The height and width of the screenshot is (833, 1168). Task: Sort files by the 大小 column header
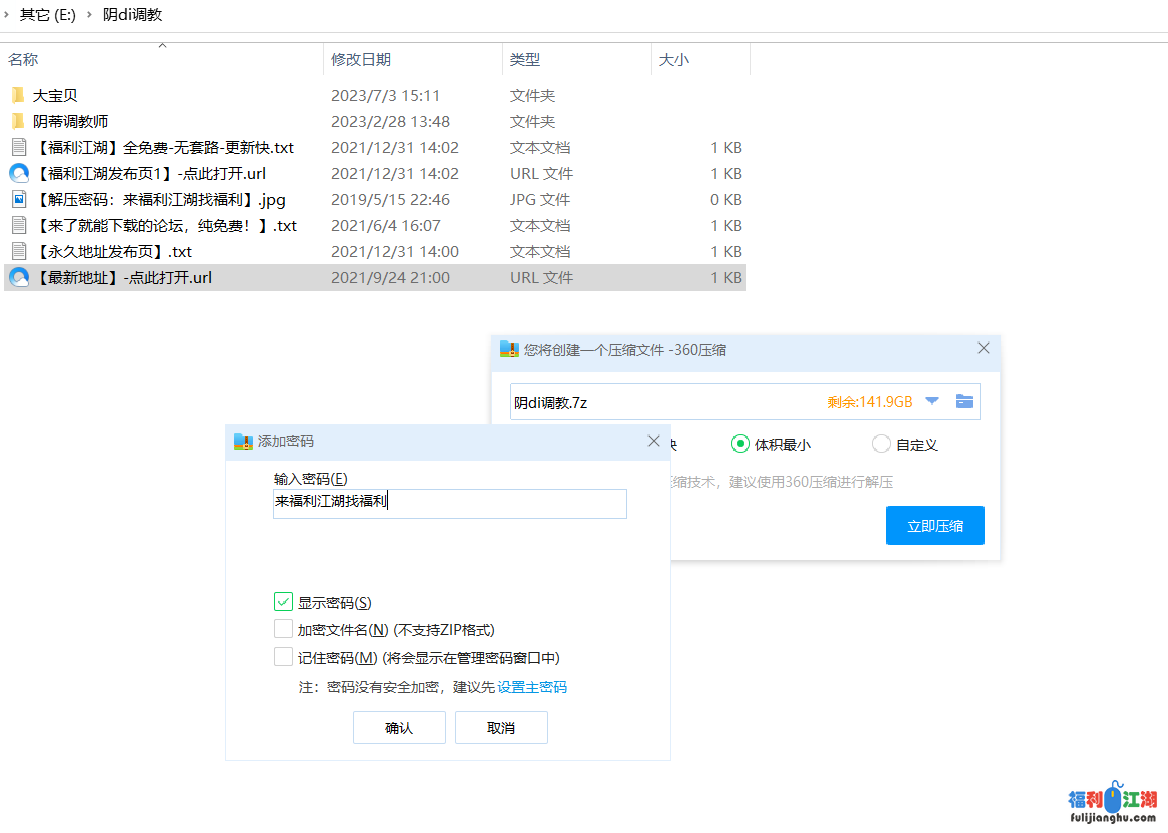pos(673,60)
